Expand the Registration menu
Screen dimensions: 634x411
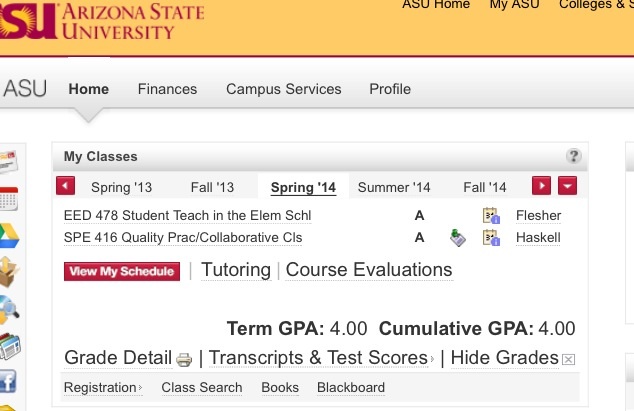103,387
